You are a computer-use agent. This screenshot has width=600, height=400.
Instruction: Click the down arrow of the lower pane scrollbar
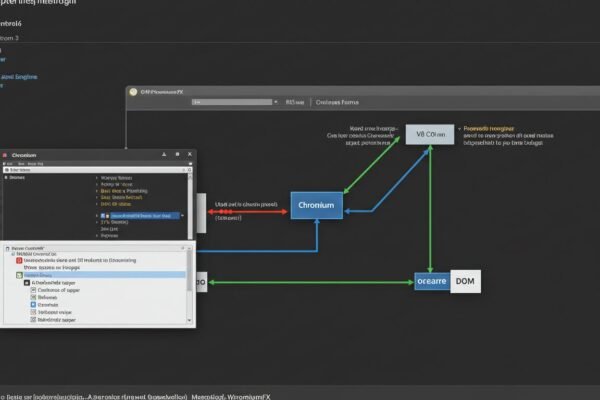point(189,320)
